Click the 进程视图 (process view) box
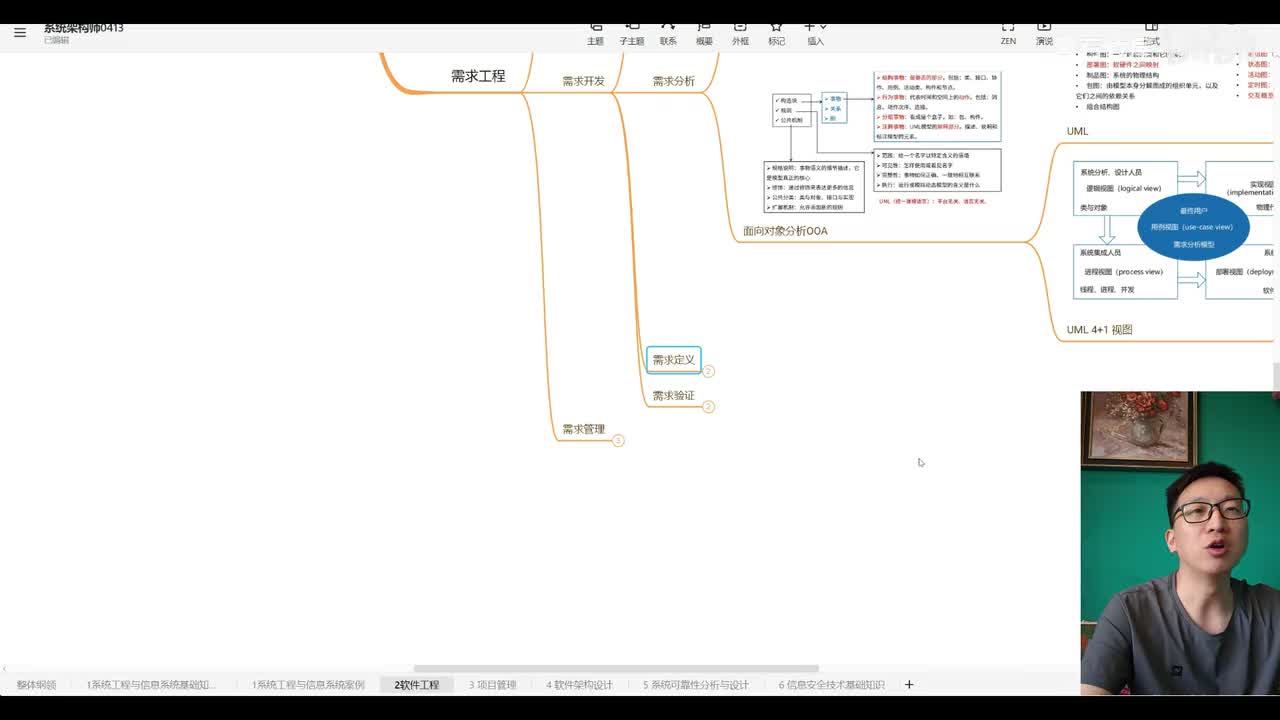This screenshot has height=720, width=1280. [x=1125, y=272]
